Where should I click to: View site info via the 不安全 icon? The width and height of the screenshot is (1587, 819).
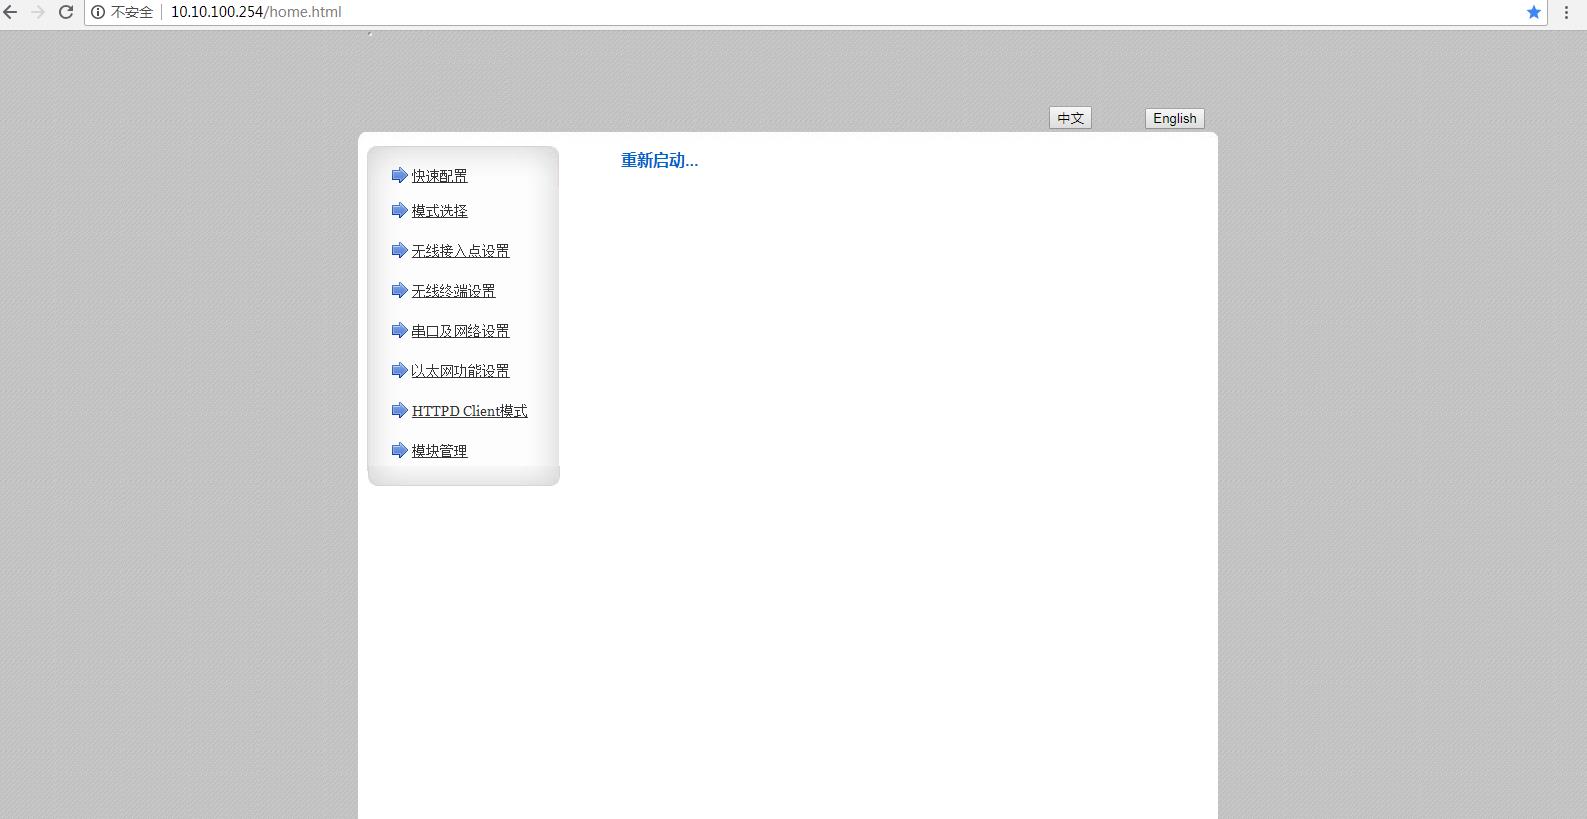coord(99,12)
